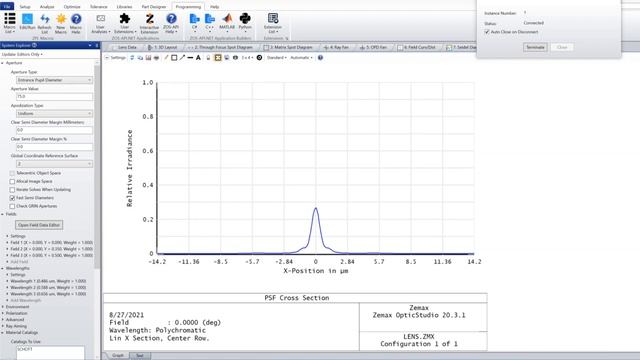Viewport: 640px width, 360px height.
Task: Expand the Environment section
Action: [x=2, y=307]
